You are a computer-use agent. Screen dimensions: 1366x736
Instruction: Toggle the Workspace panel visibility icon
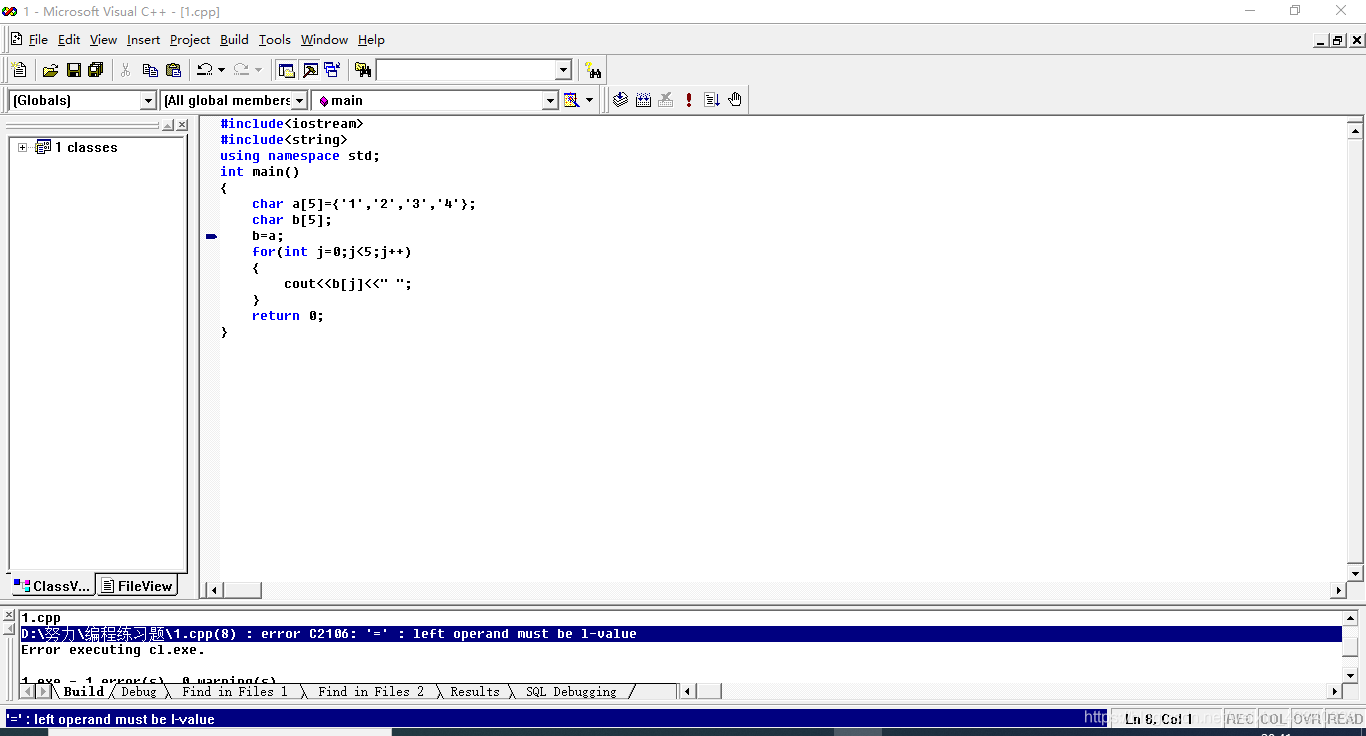[x=284, y=69]
